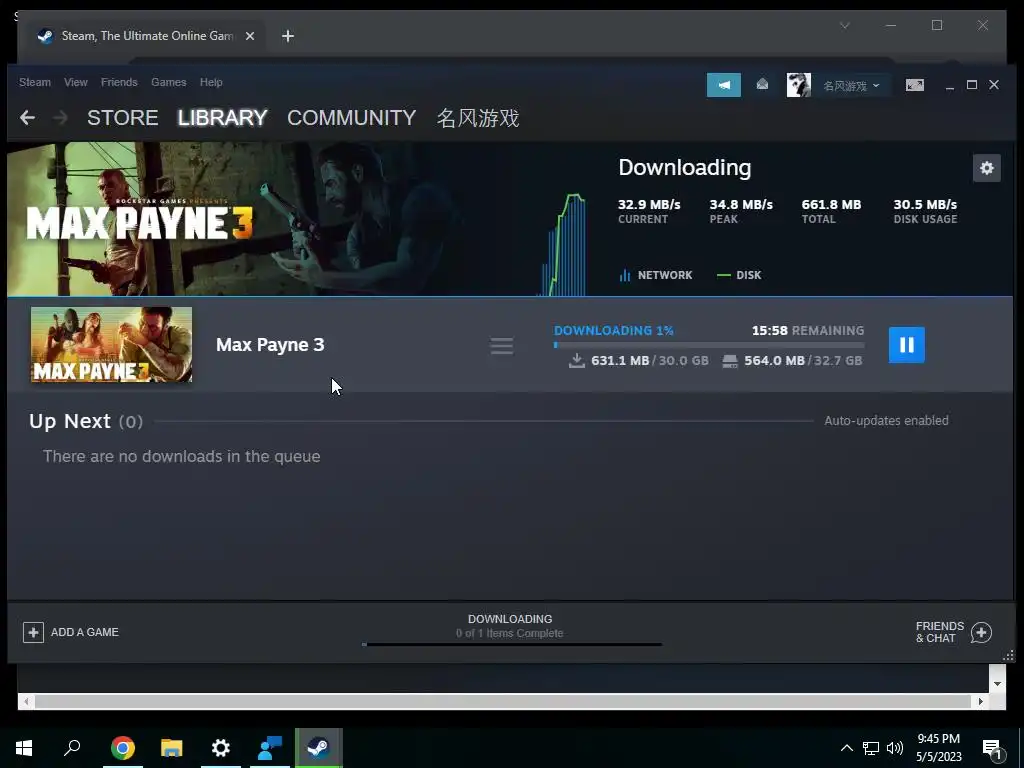
Task: Click the download speed network graph
Action: click(x=563, y=245)
